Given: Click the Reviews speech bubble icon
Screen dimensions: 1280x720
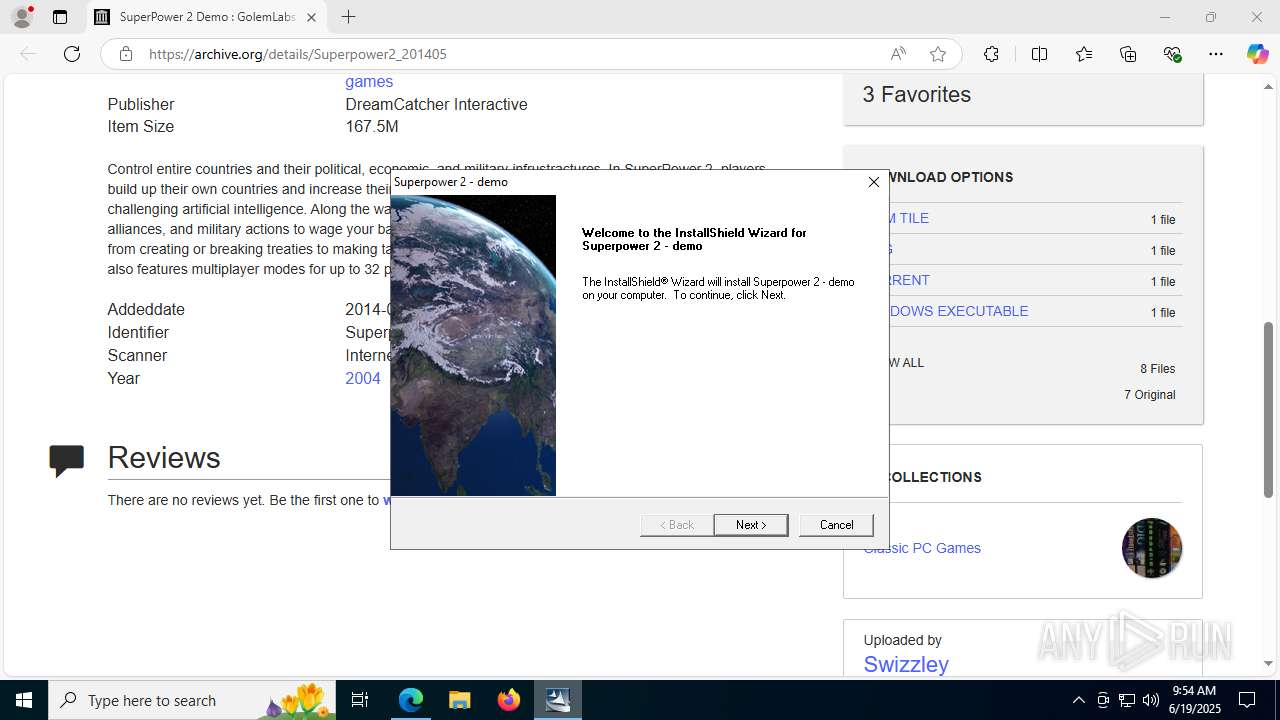Looking at the screenshot, I should pyautogui.click(x=67, y=460).
